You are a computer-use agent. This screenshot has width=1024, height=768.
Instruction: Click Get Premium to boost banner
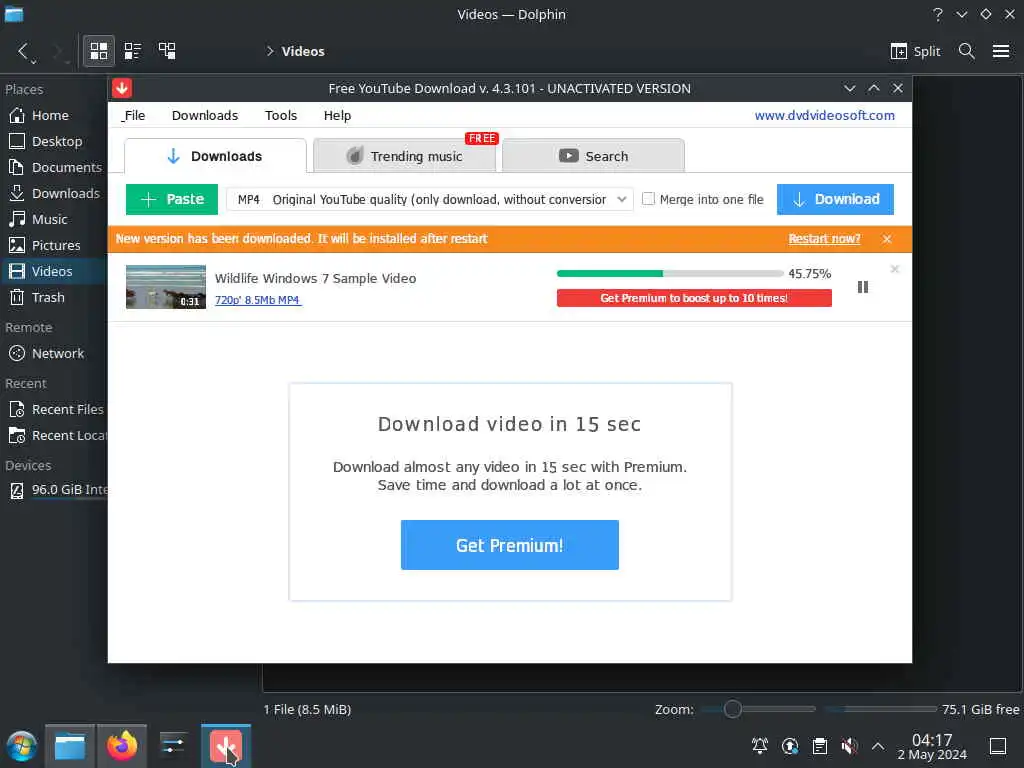[x=694, y=298]
